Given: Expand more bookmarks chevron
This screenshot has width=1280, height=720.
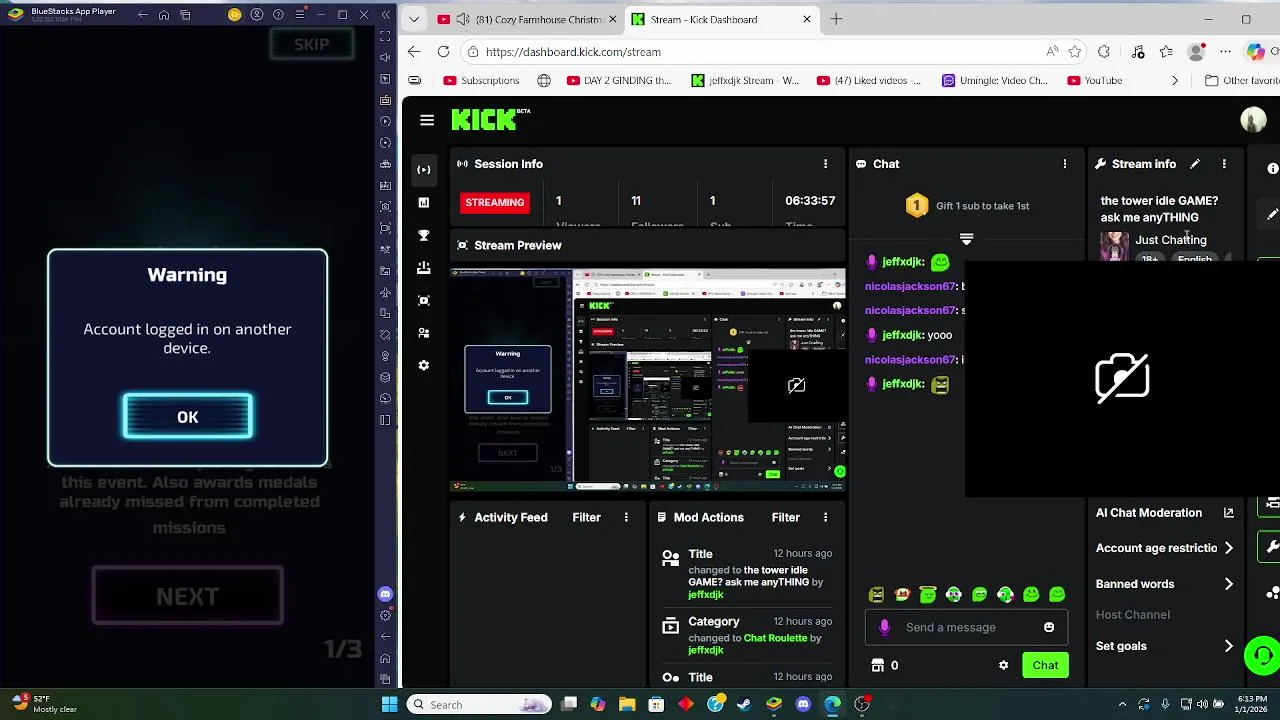Looking at the screenshot, I should click(x=1175, y=81).
